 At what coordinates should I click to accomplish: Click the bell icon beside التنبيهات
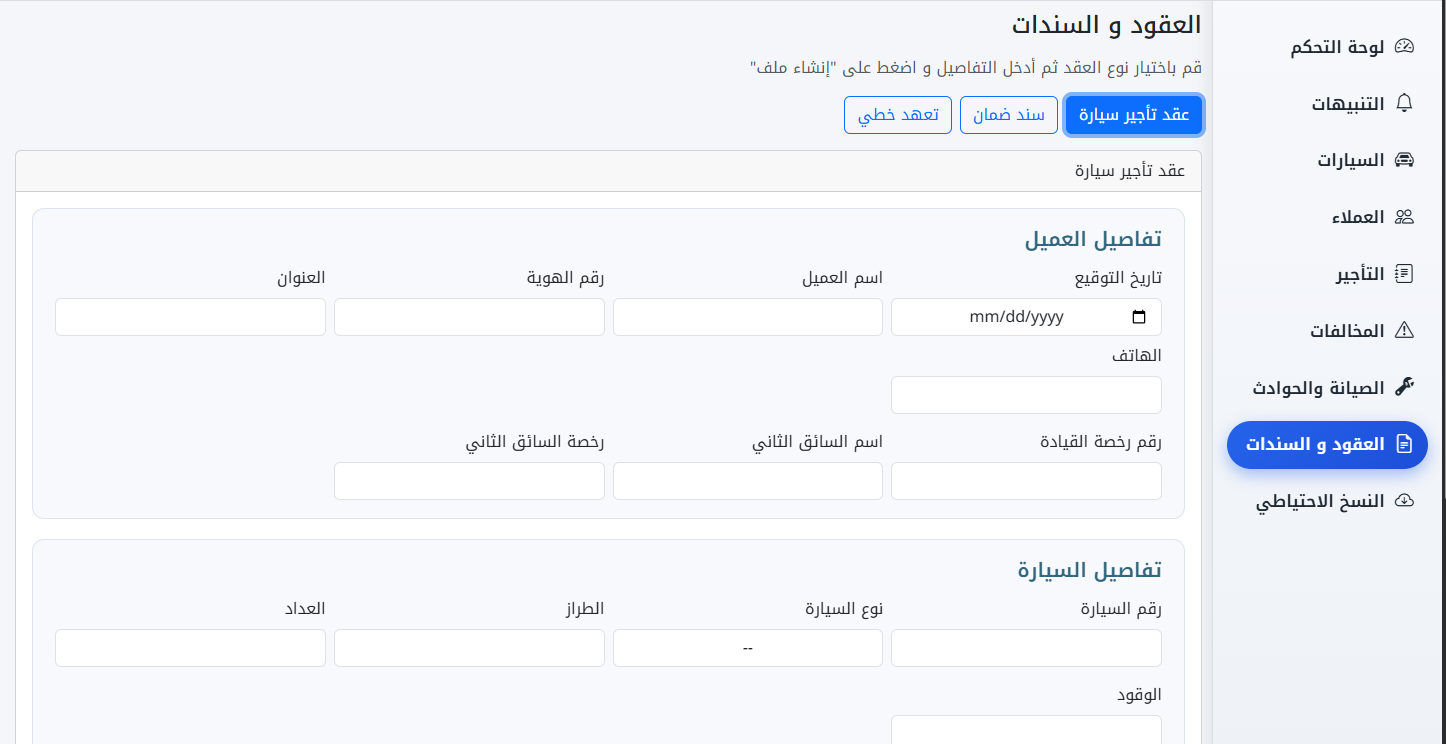[x=1404, y=103]
